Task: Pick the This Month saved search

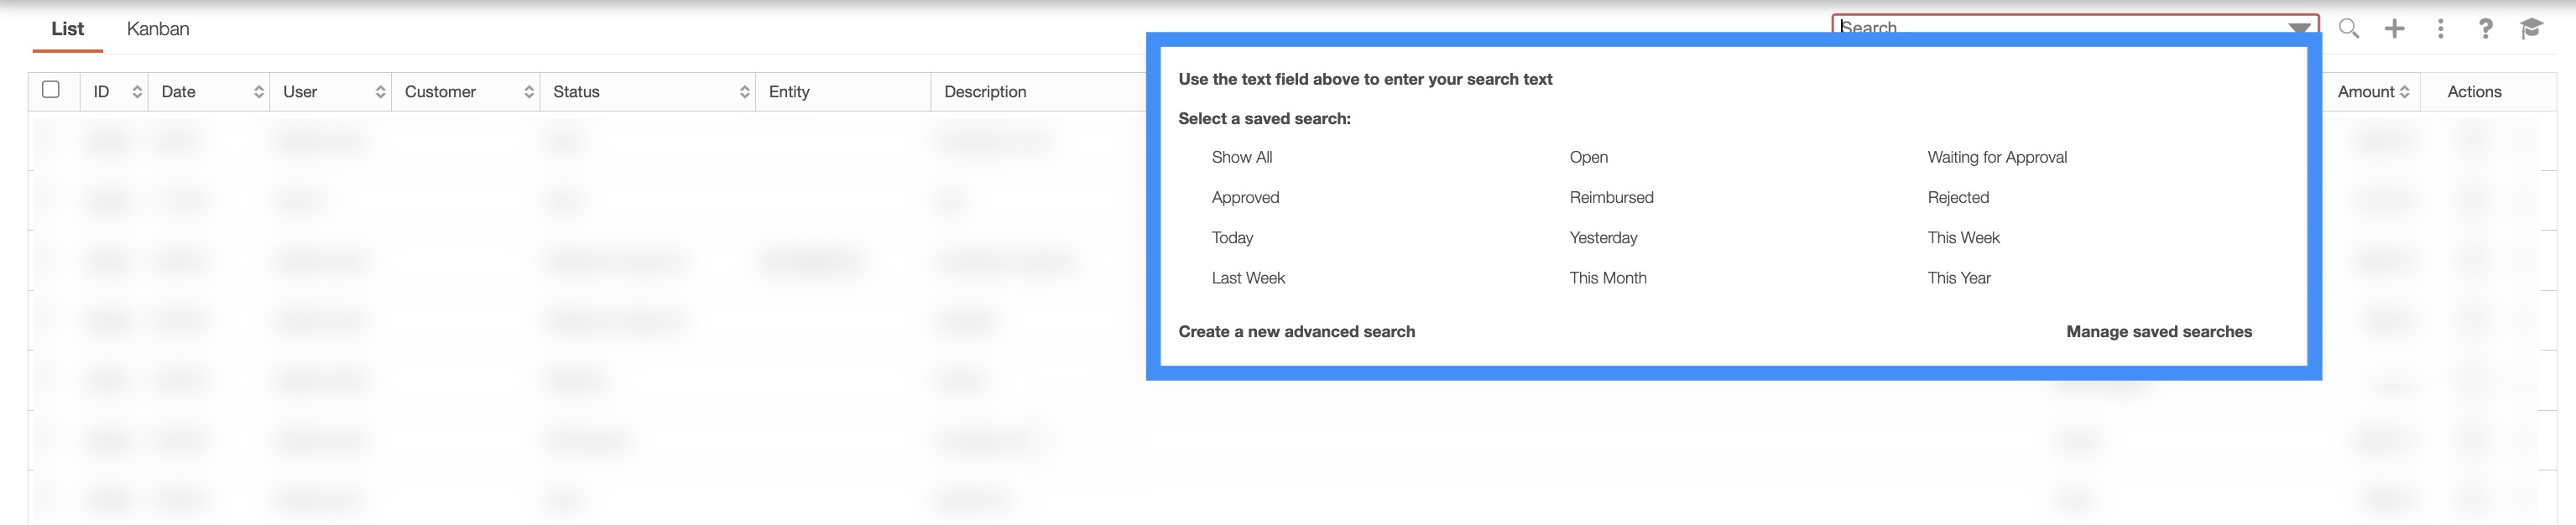Action: tap(1607, 278)
